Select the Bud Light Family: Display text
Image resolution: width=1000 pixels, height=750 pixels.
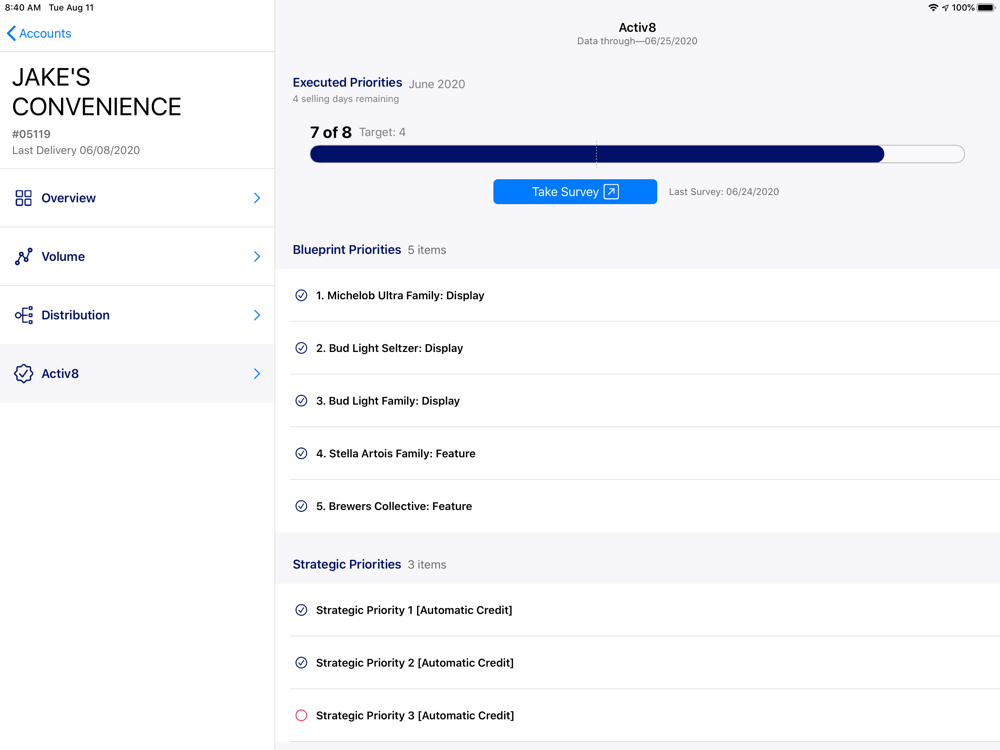coord(388,401)
